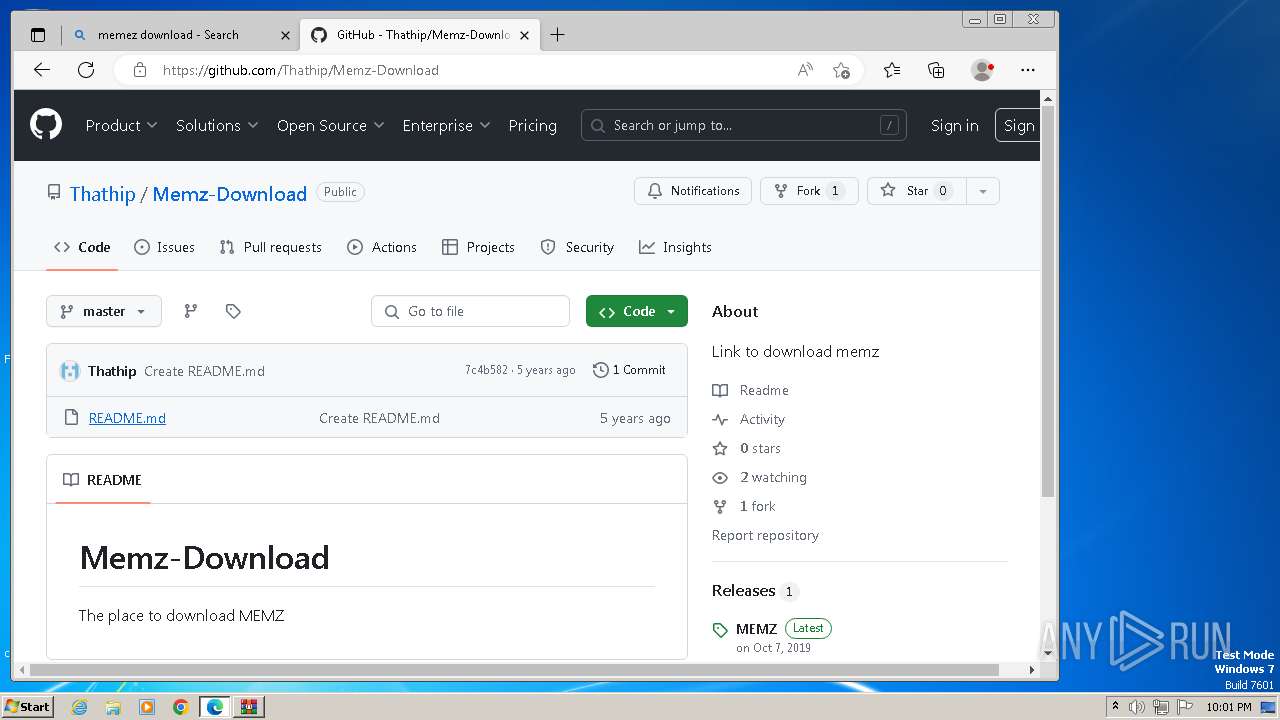Screen dimensions: 1280x720
Task: Open commit 7c4b582
Action: pos(486,370)
